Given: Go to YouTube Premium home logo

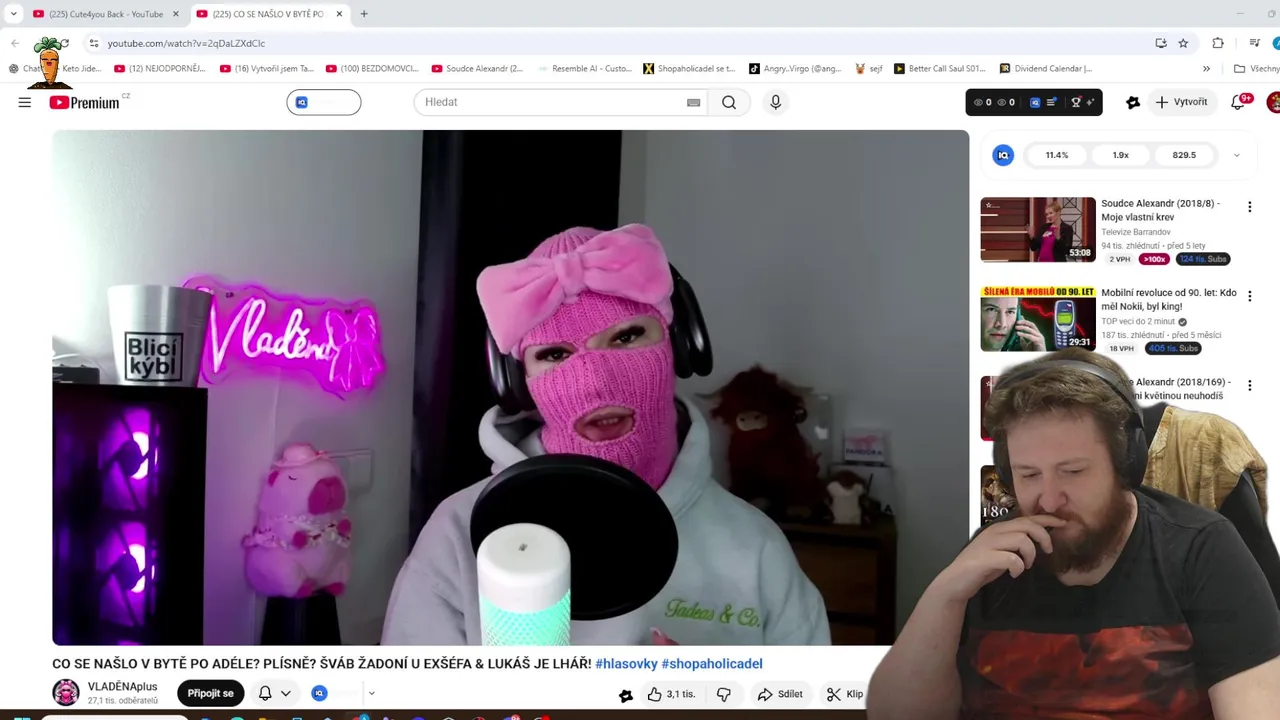Looking at the screenshot, I should pos(85,102).
